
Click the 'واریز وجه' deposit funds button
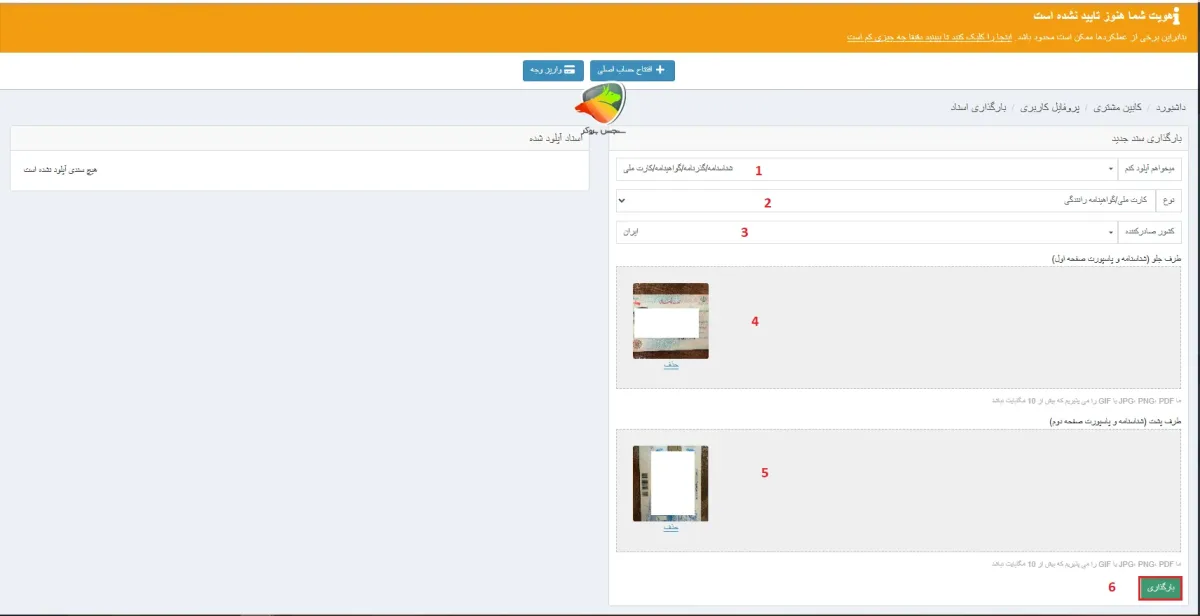coord(553,70)
